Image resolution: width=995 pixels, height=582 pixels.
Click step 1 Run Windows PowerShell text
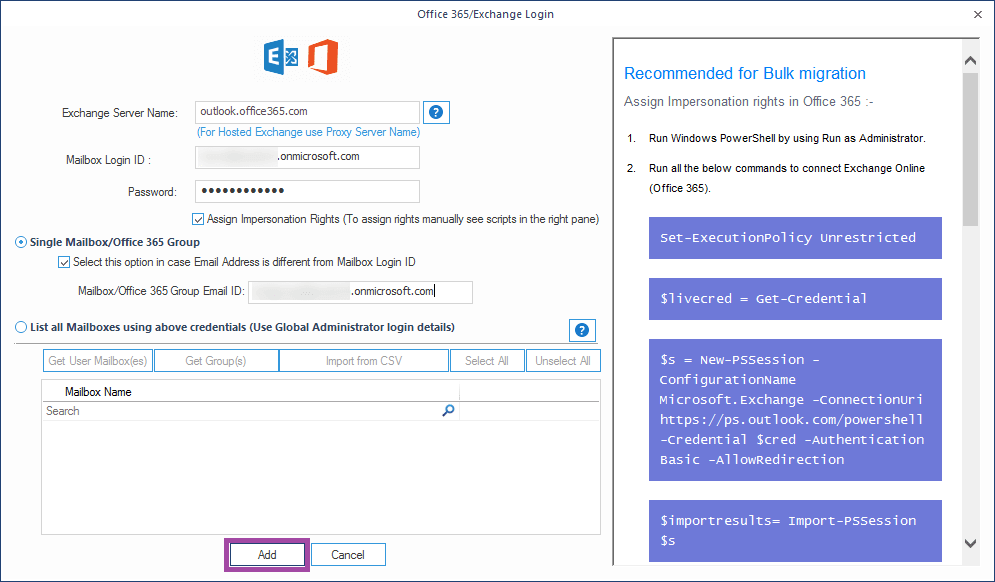[x=787, y=138]
